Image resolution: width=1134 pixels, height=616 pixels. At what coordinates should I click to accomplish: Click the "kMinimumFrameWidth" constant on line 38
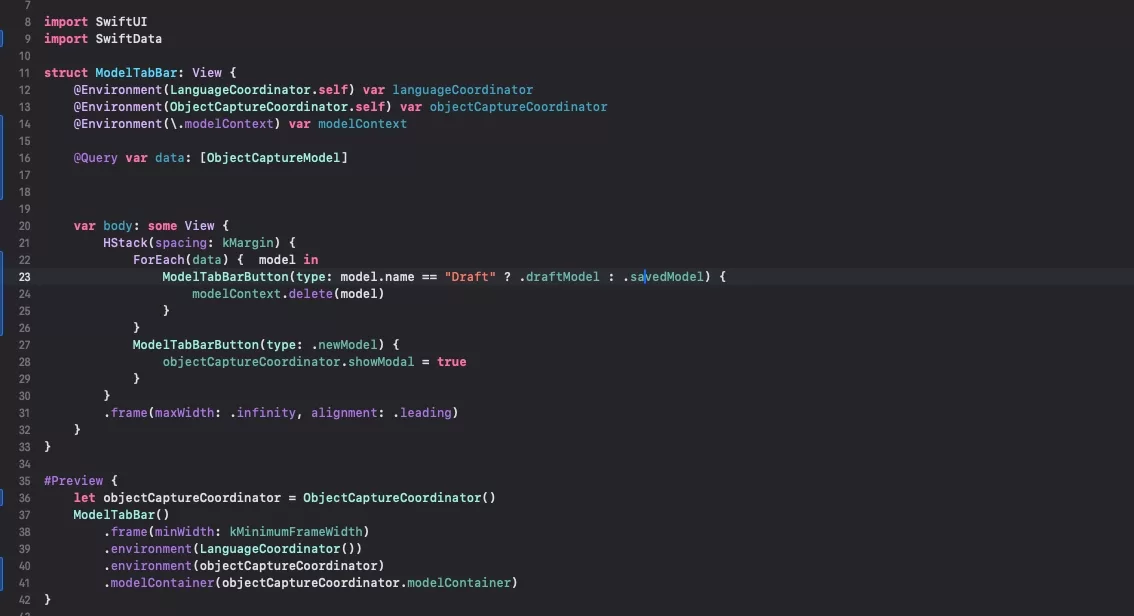click(296, 532)
